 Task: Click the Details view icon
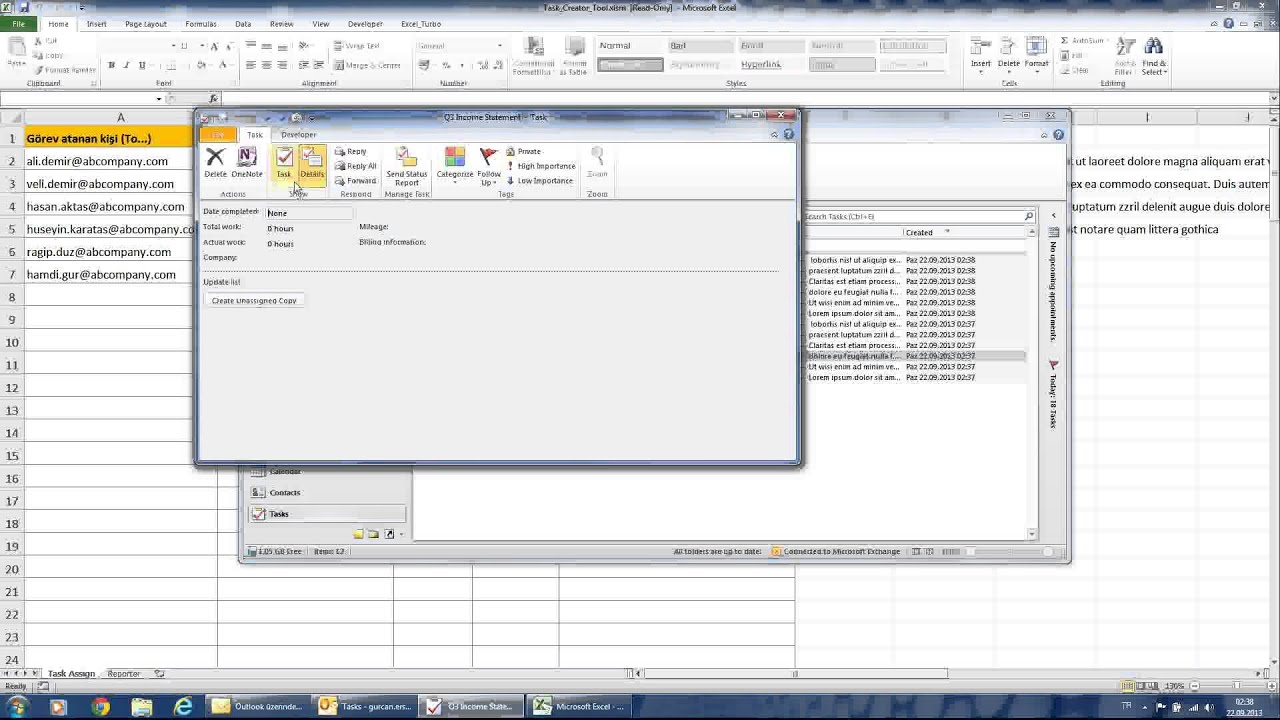(x=312, y=163)
